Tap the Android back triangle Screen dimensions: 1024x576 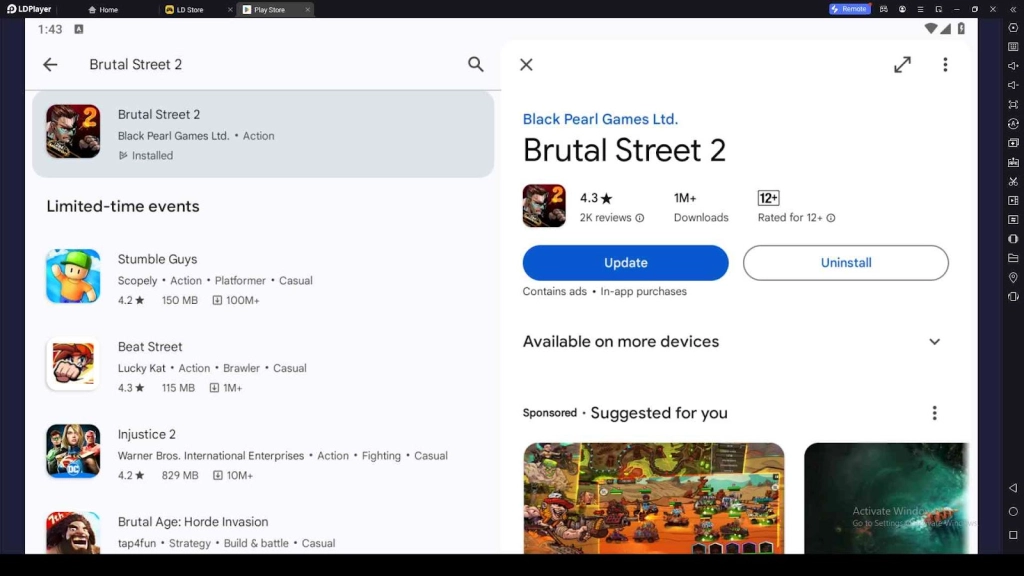point(1013,488)
